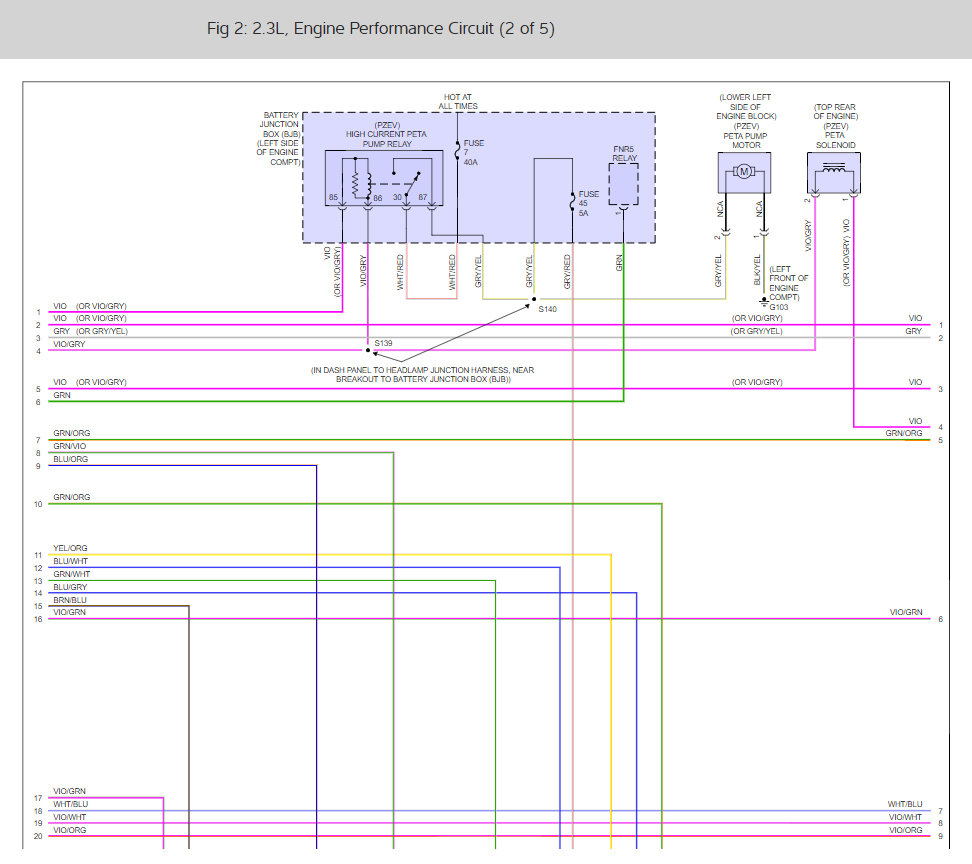Click 'HIGH CURRENT PETA PUMP RELAY' label

point(386,139)
